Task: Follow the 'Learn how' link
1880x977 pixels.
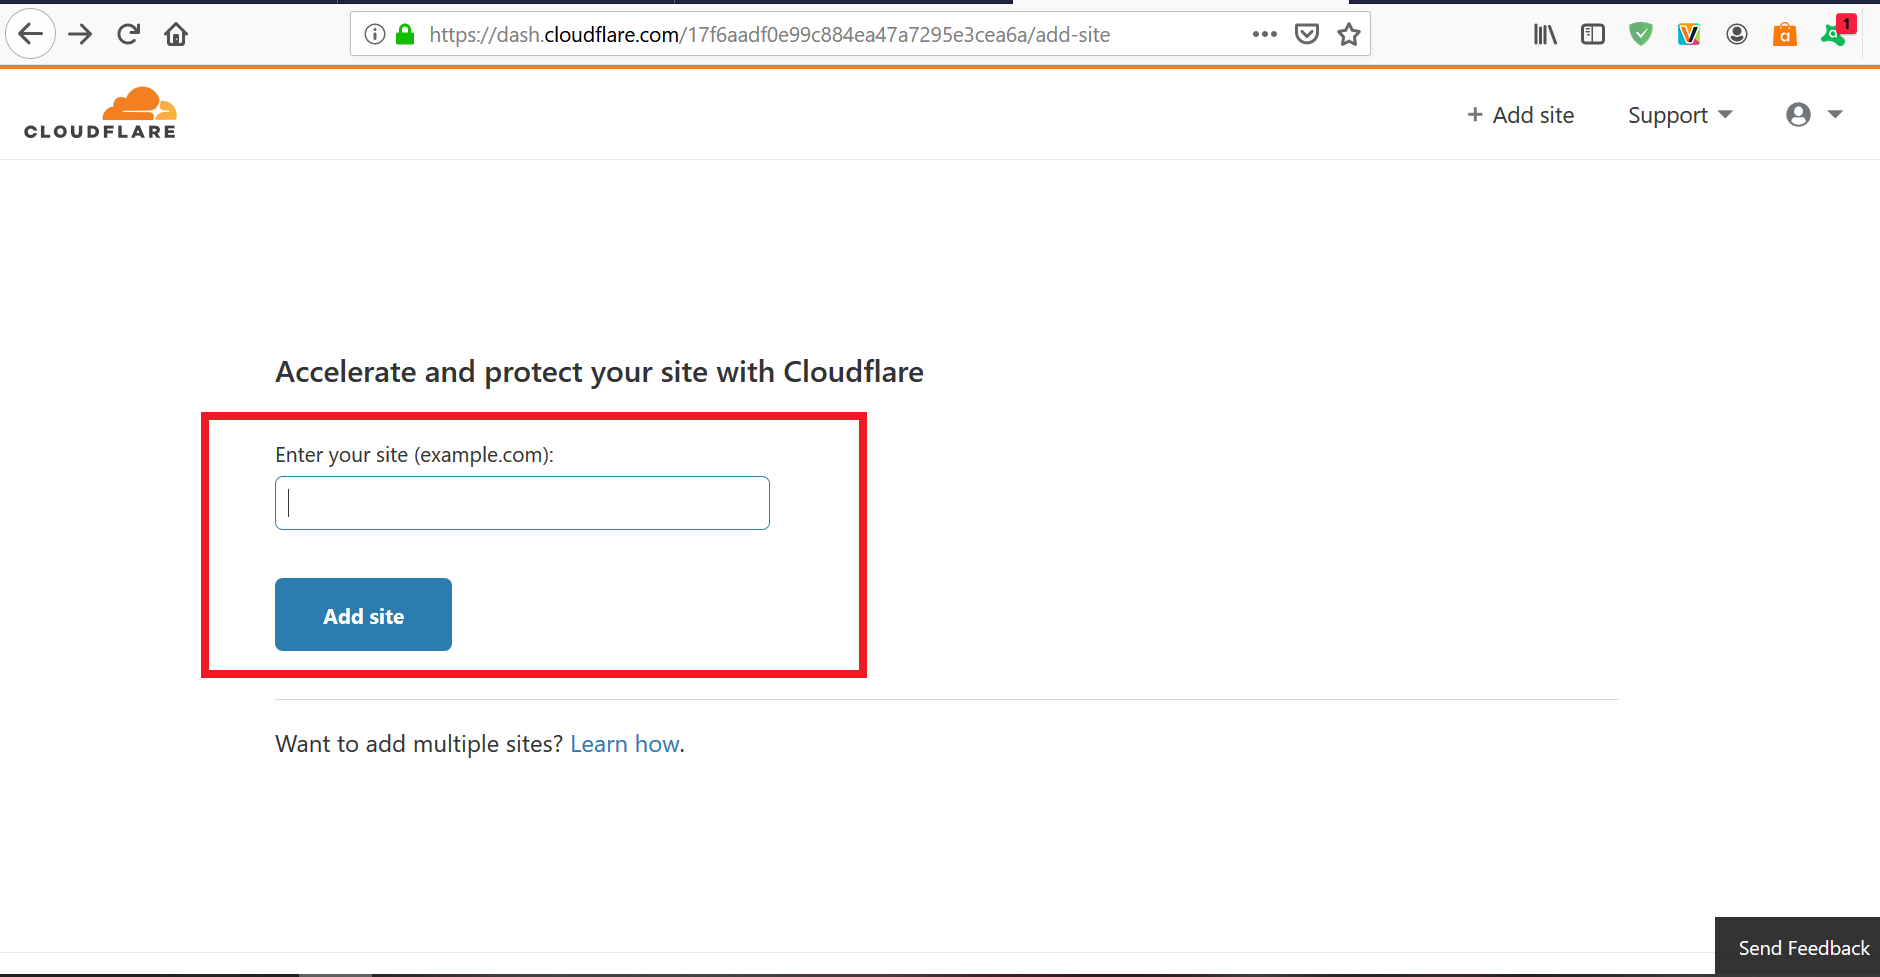Action: (x=625, y=744)
